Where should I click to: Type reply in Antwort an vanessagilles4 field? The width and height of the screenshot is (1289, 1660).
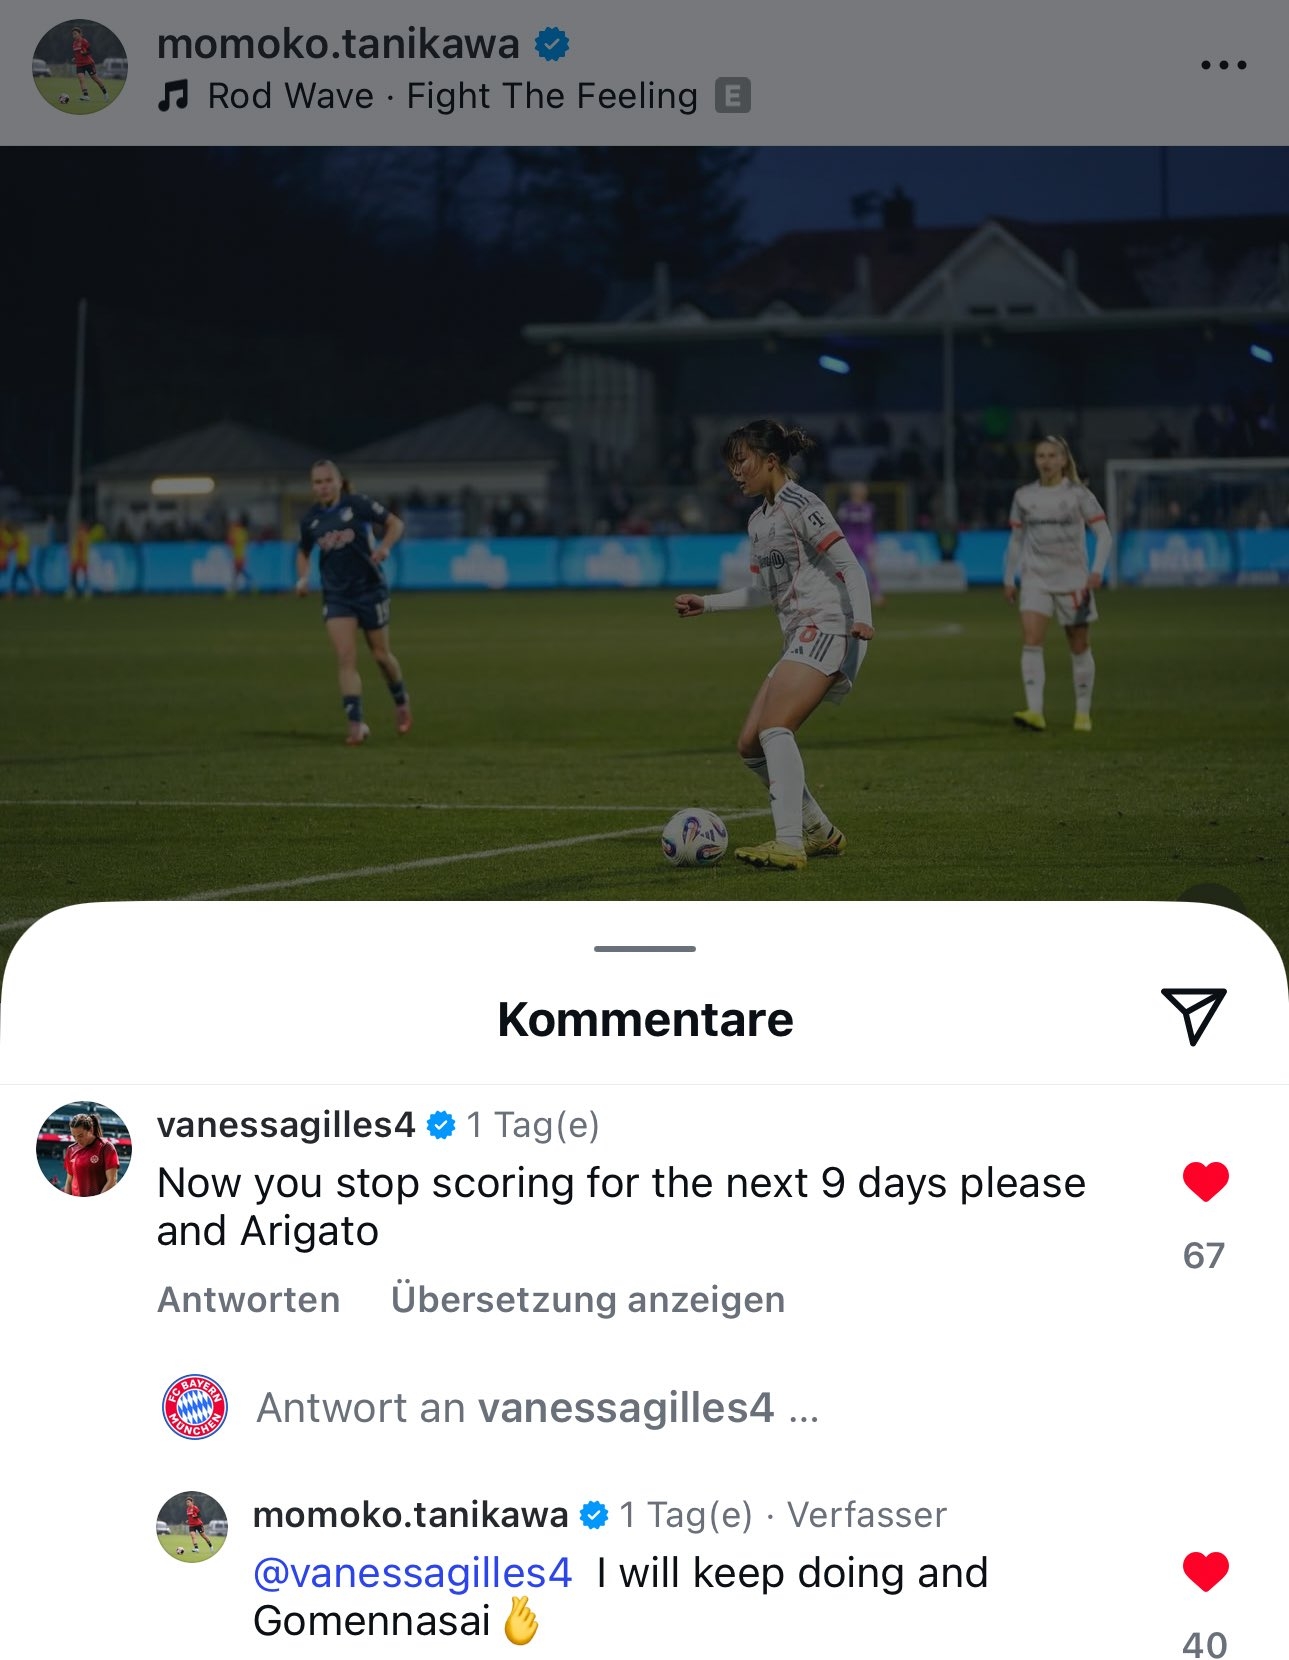tap(538, 1408)
